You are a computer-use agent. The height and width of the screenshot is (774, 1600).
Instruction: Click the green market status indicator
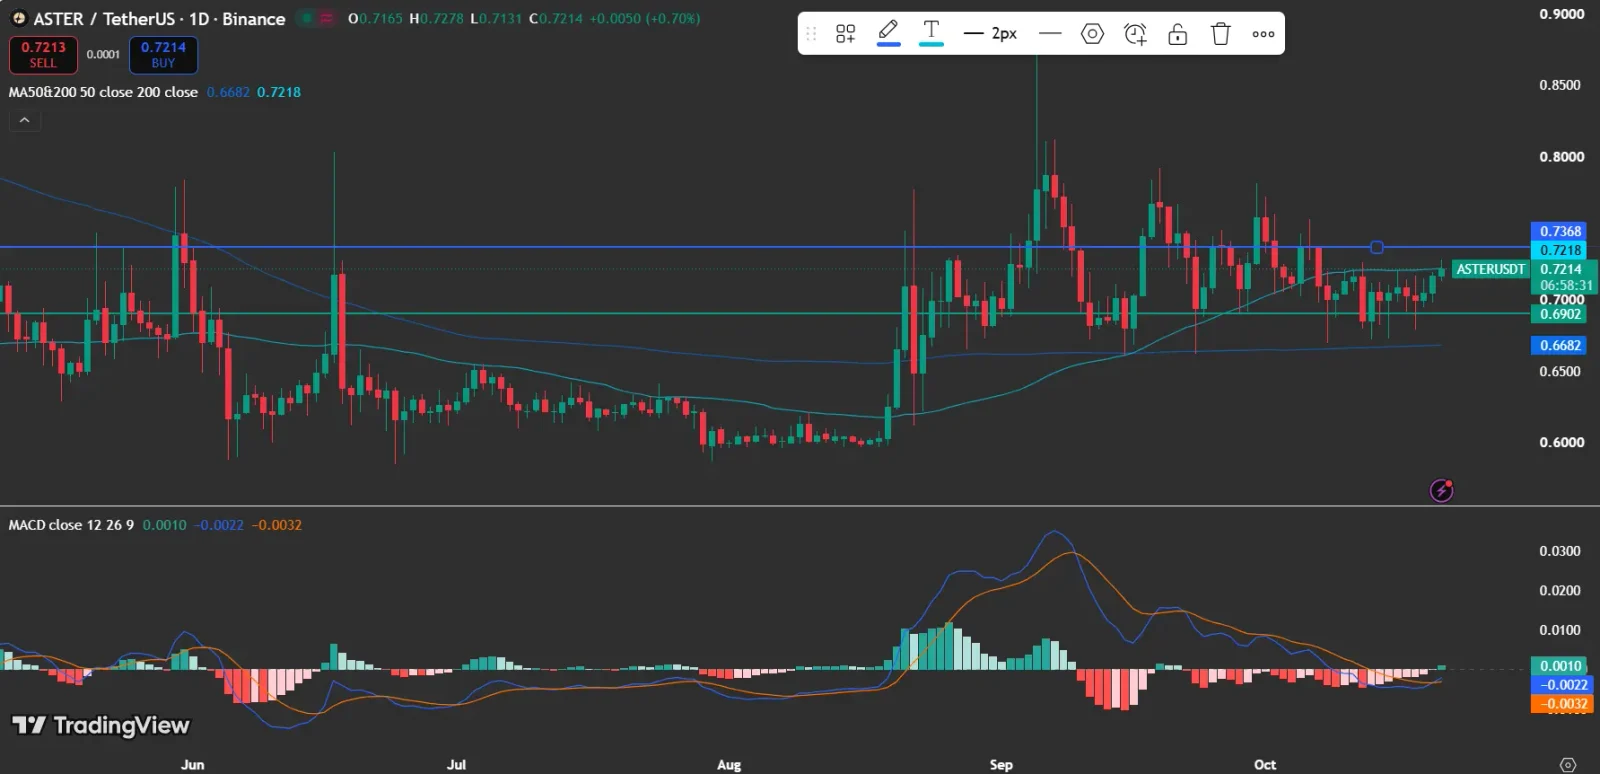point(307,18)
